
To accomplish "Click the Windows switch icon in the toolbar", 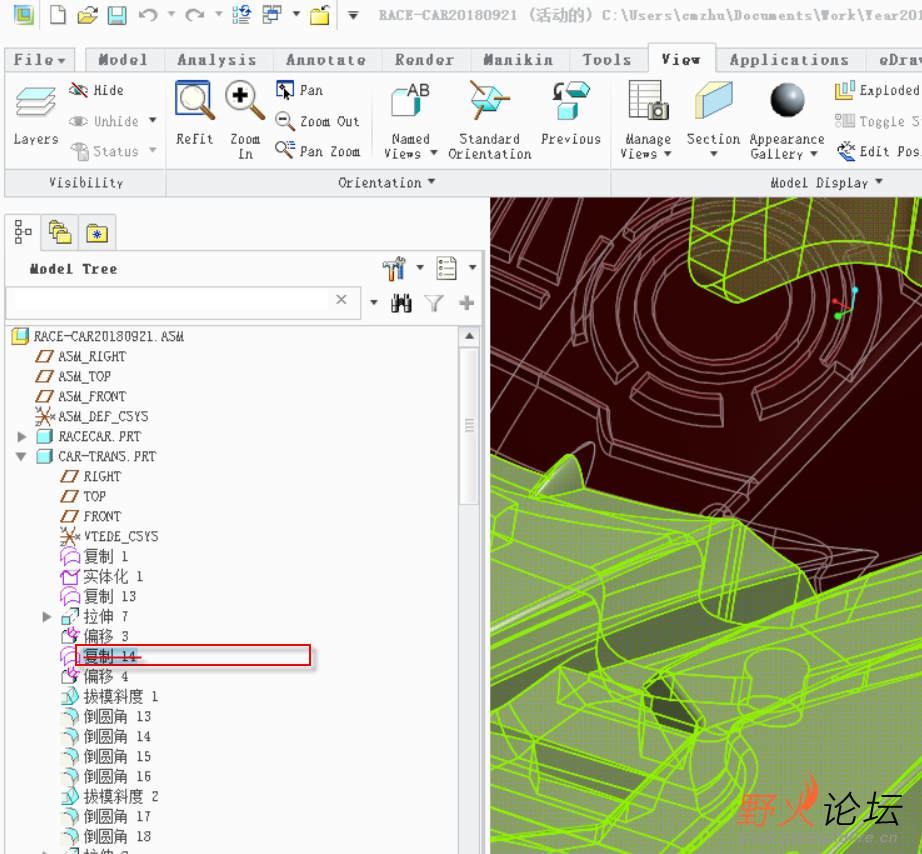I will [272, 14].
